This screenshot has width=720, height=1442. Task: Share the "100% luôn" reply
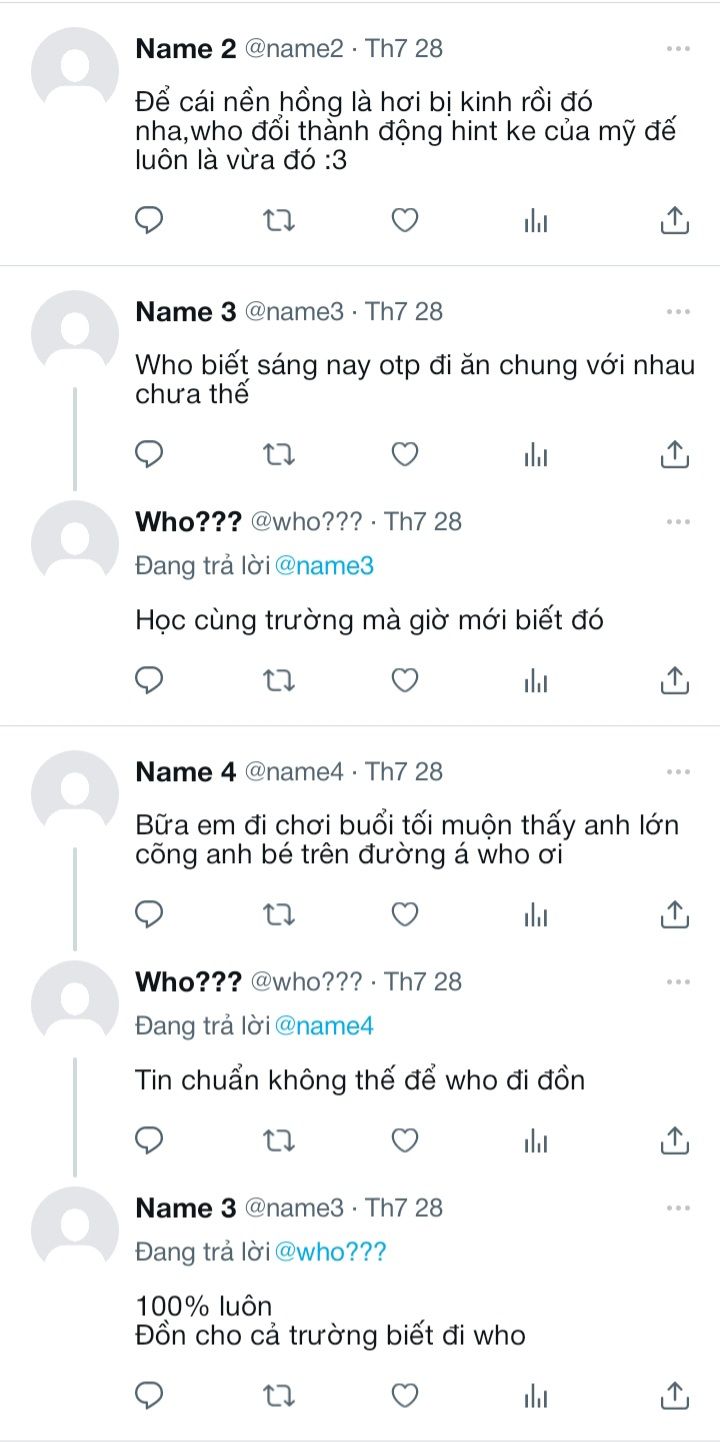[675, 1394]
